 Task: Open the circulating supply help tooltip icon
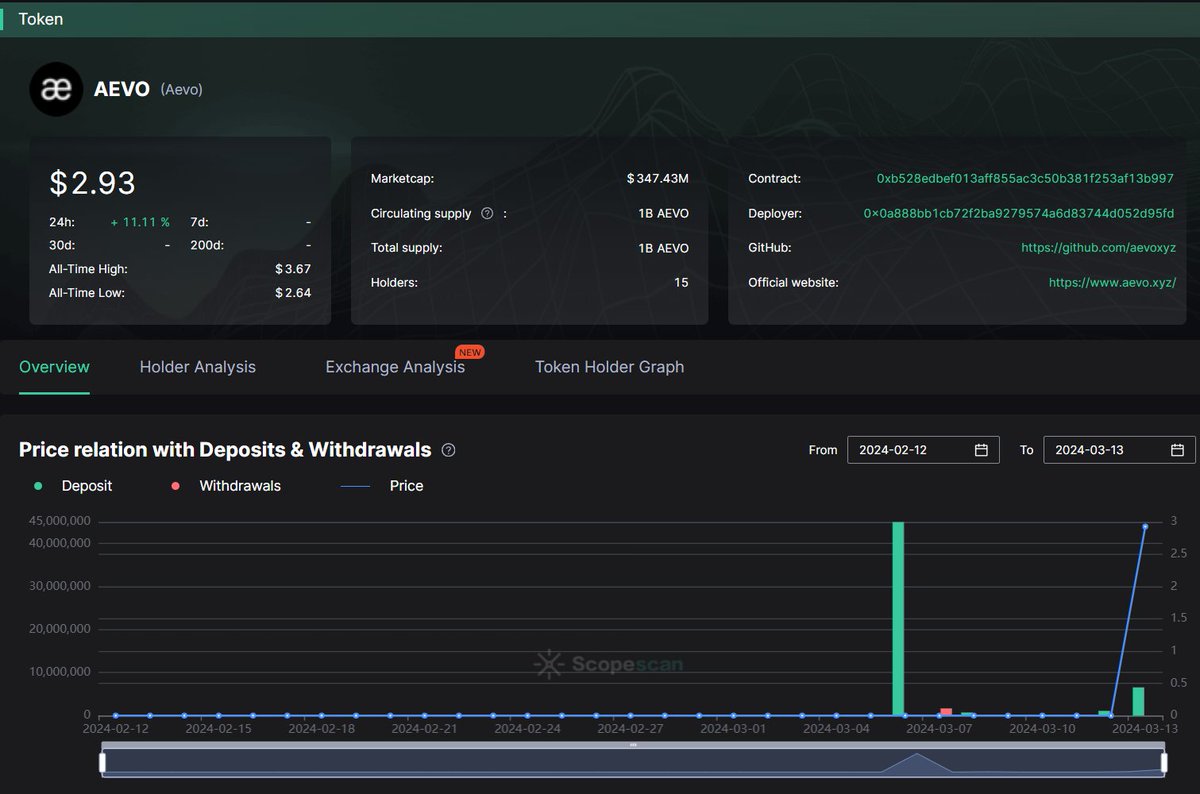487,213
